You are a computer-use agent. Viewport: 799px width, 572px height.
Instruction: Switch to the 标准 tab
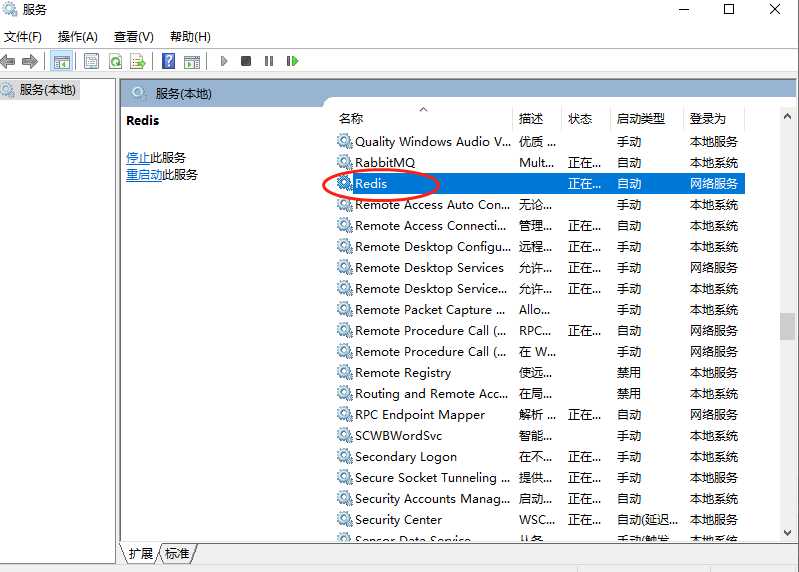click(177, 553)
